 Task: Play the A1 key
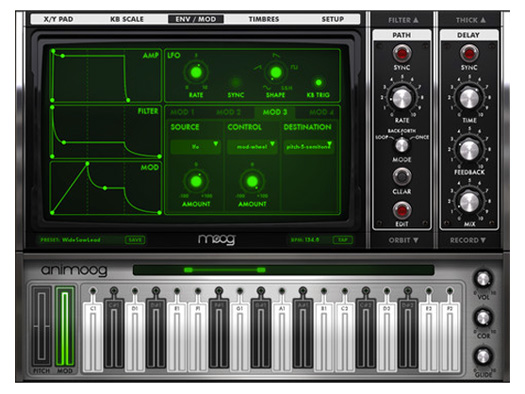point(282,336)
